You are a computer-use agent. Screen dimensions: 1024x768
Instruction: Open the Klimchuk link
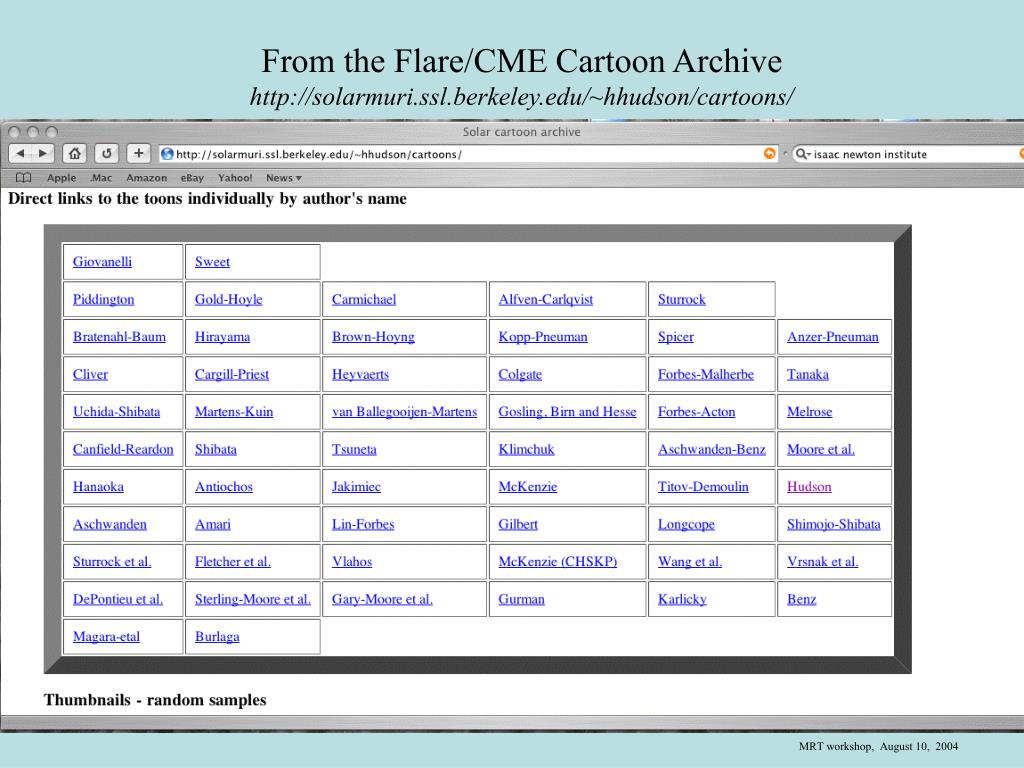(x=526, y=450)
